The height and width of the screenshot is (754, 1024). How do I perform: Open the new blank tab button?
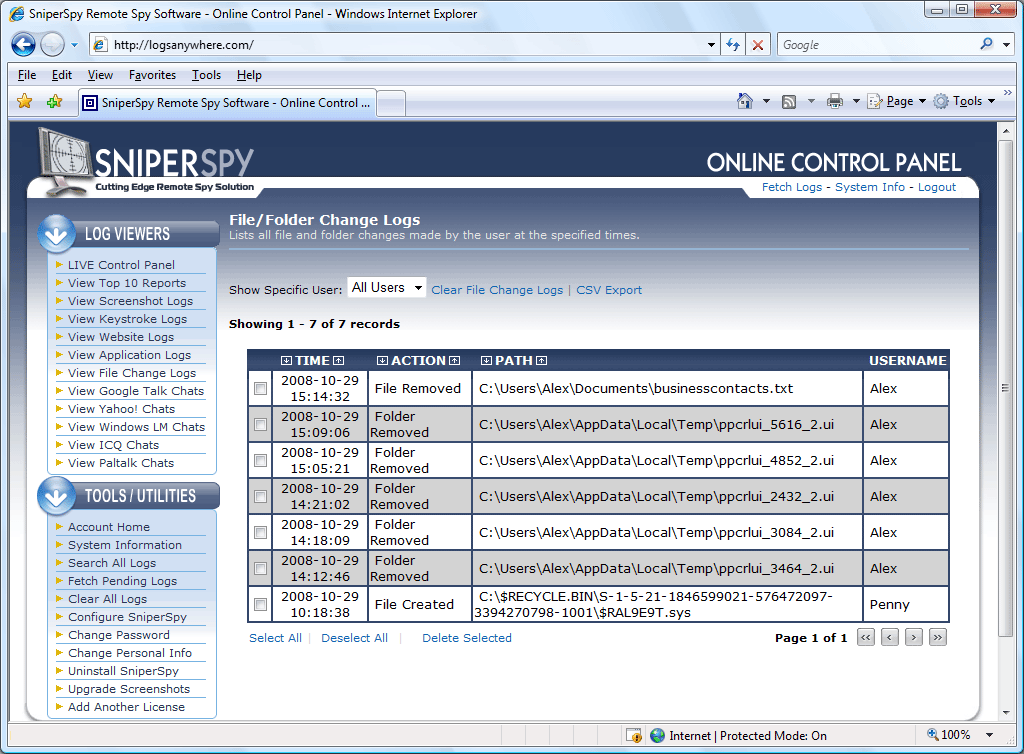click(391, 104)
